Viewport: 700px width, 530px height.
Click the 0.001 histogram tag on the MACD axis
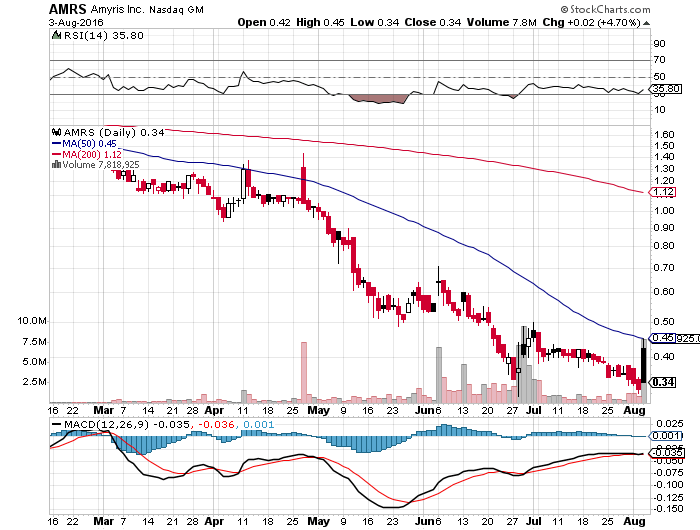666,436
